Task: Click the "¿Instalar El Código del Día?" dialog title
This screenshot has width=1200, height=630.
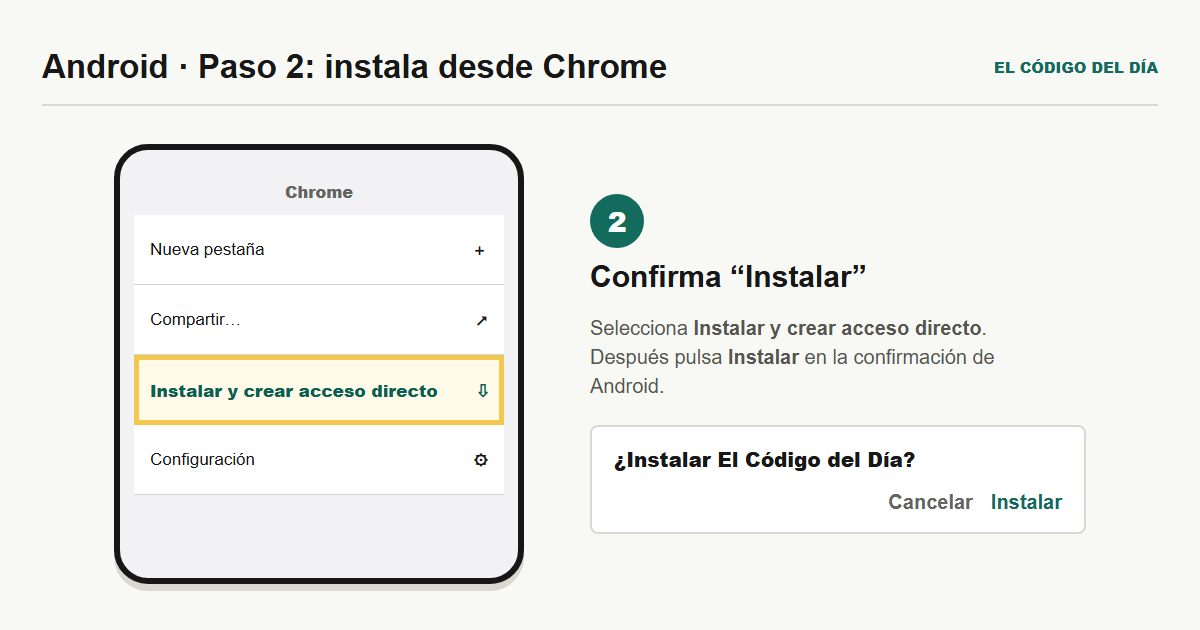Action: 764,461
